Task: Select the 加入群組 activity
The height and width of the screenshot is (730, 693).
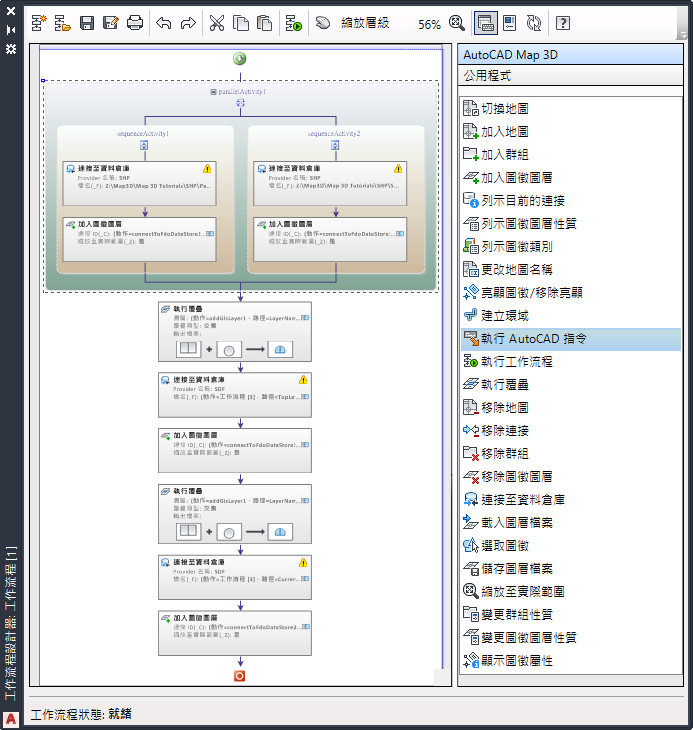Action: click(x=571, y=155)
